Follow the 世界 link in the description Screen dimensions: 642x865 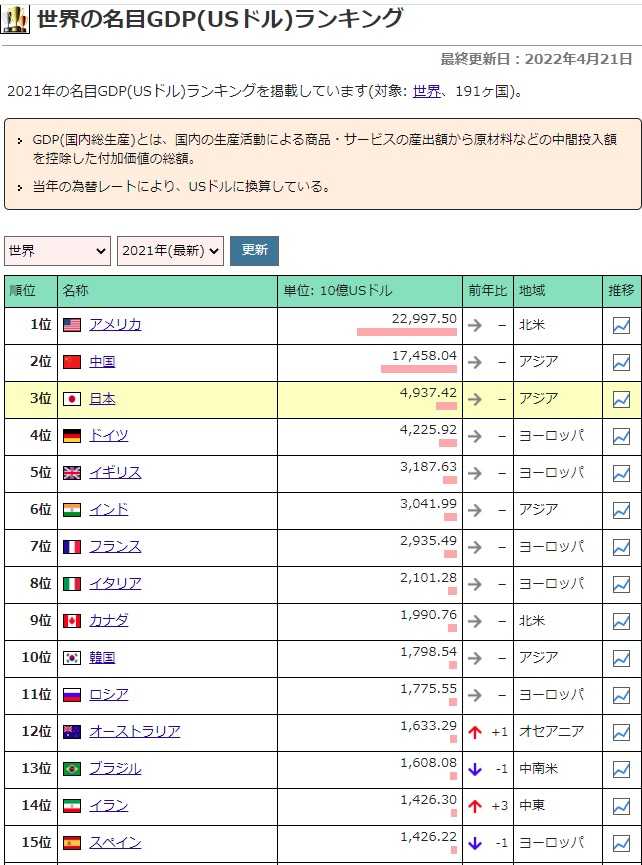tap(427, 91)
